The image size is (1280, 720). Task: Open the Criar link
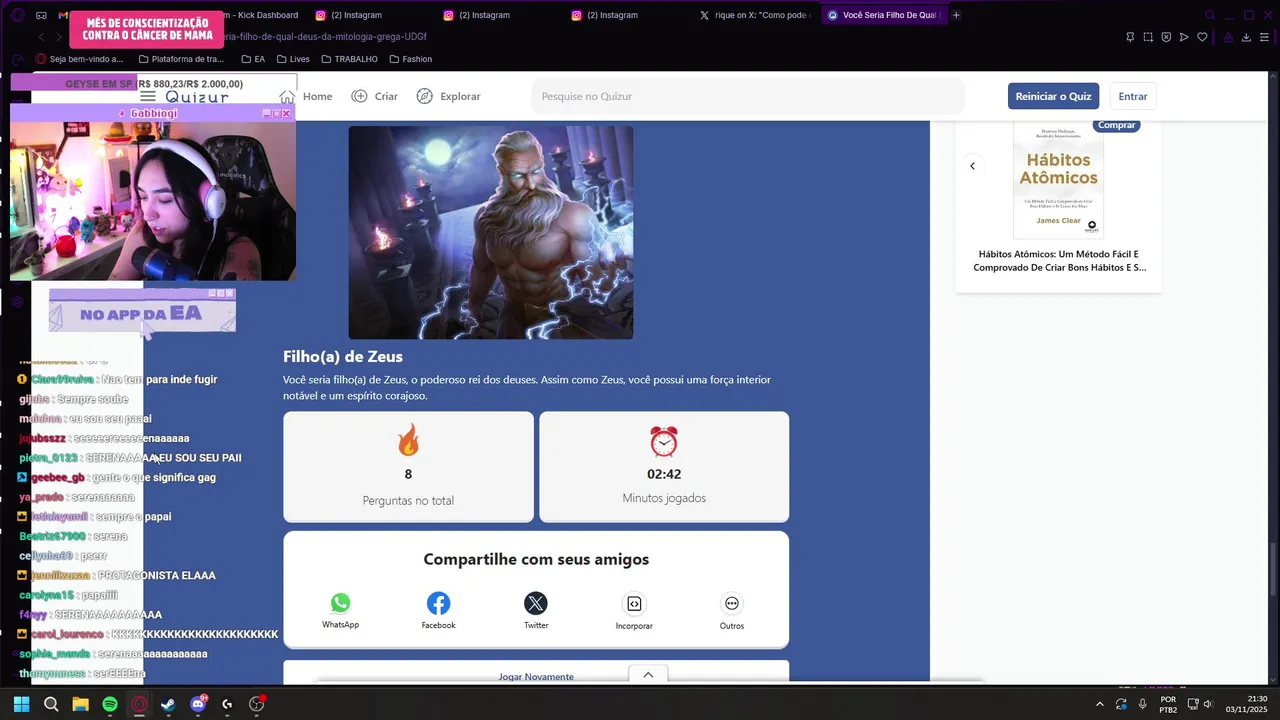pos(386,96)
